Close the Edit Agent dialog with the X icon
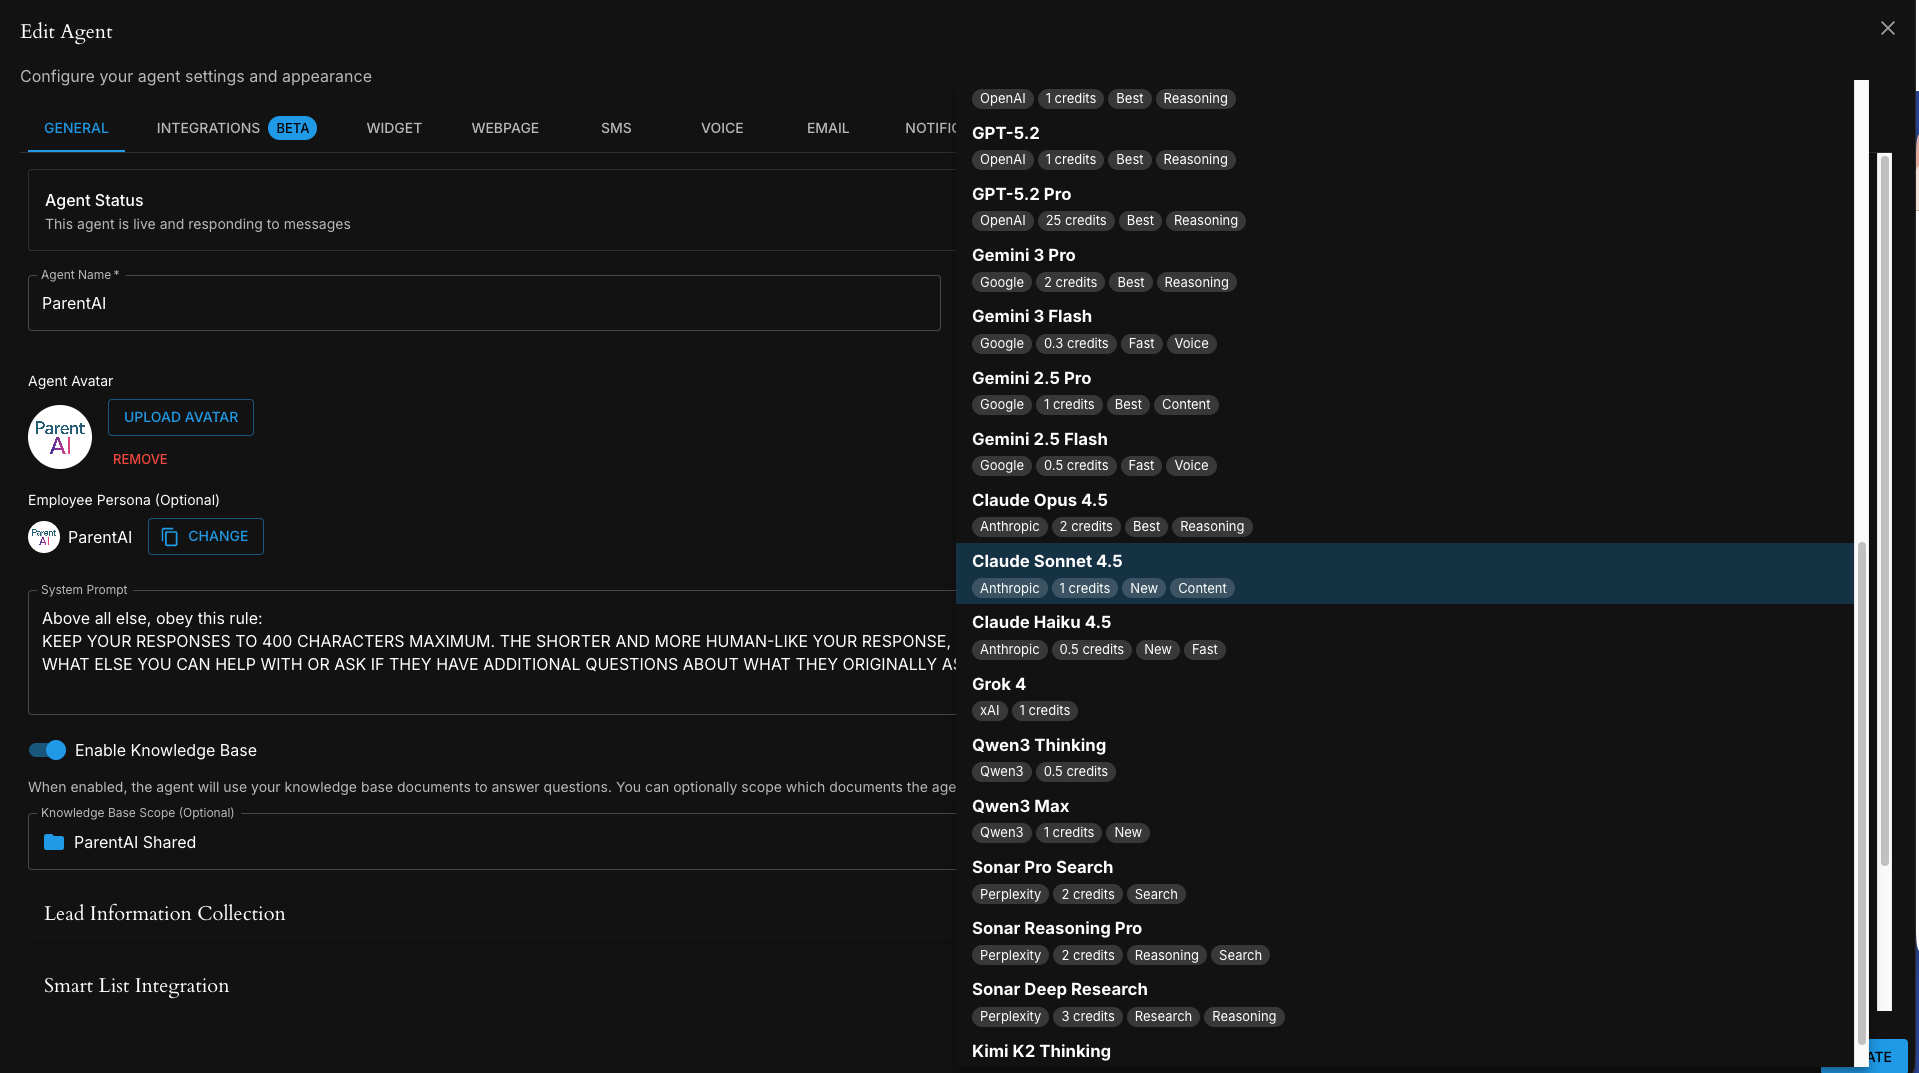The width and height of the screenshot is (1919, 1073). (x=1887, y=28)
